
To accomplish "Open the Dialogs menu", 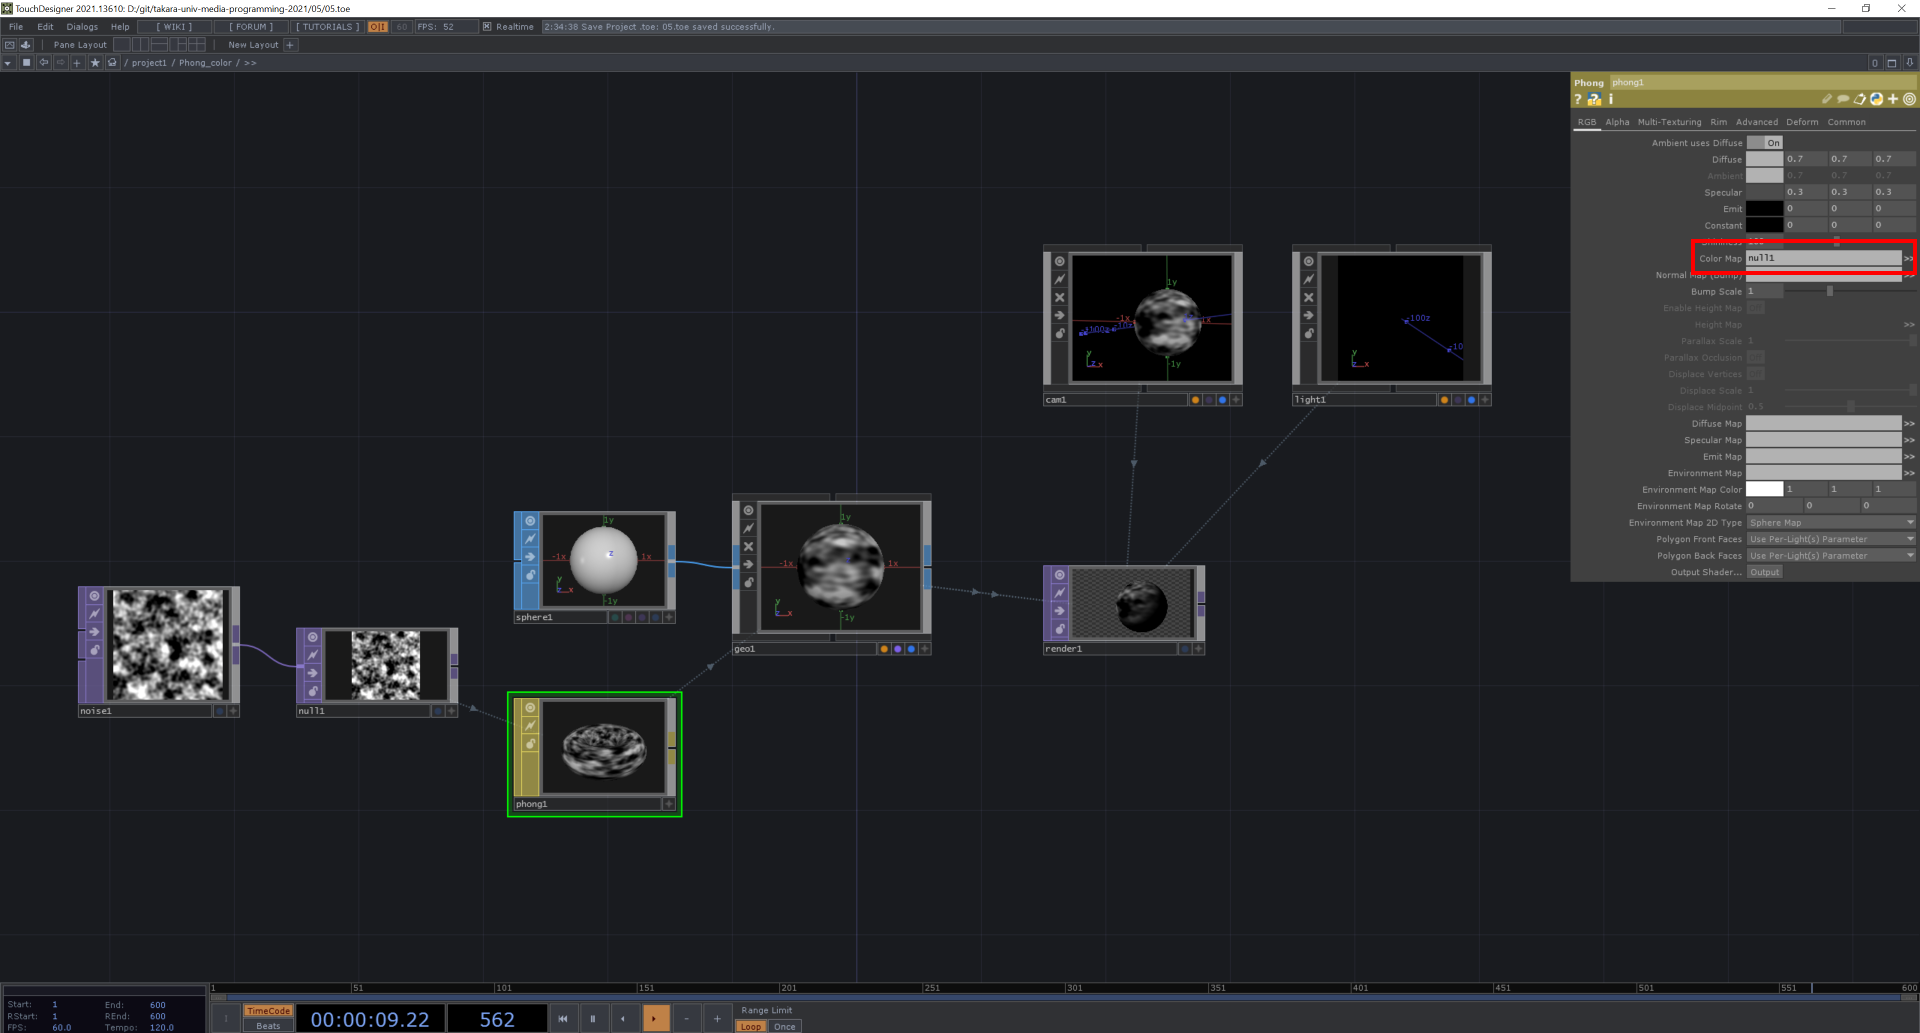I will point(82,27).
